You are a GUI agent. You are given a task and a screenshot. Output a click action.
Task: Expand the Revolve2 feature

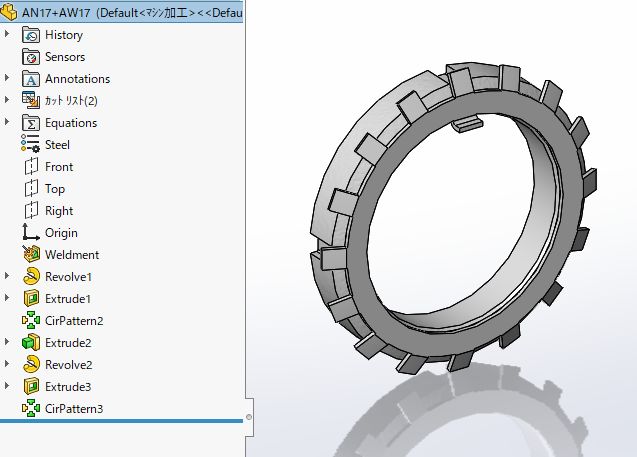point(7,363)
